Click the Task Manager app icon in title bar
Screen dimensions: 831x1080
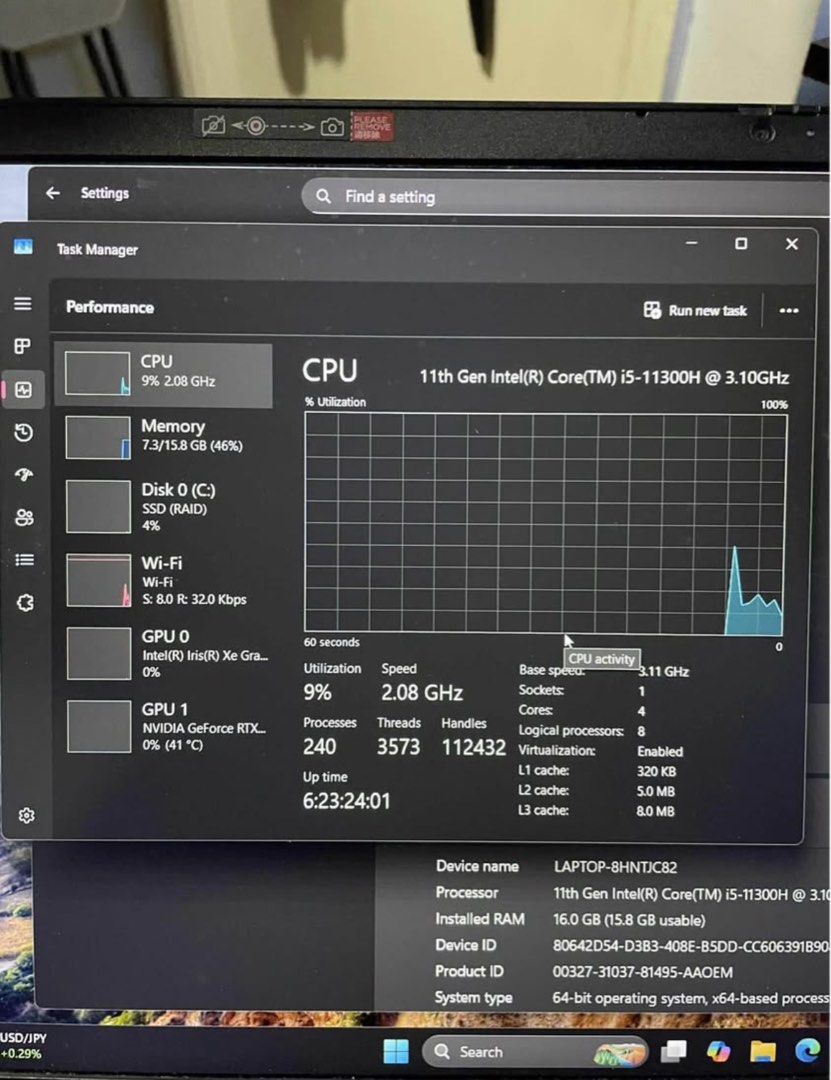click(23, 247)
